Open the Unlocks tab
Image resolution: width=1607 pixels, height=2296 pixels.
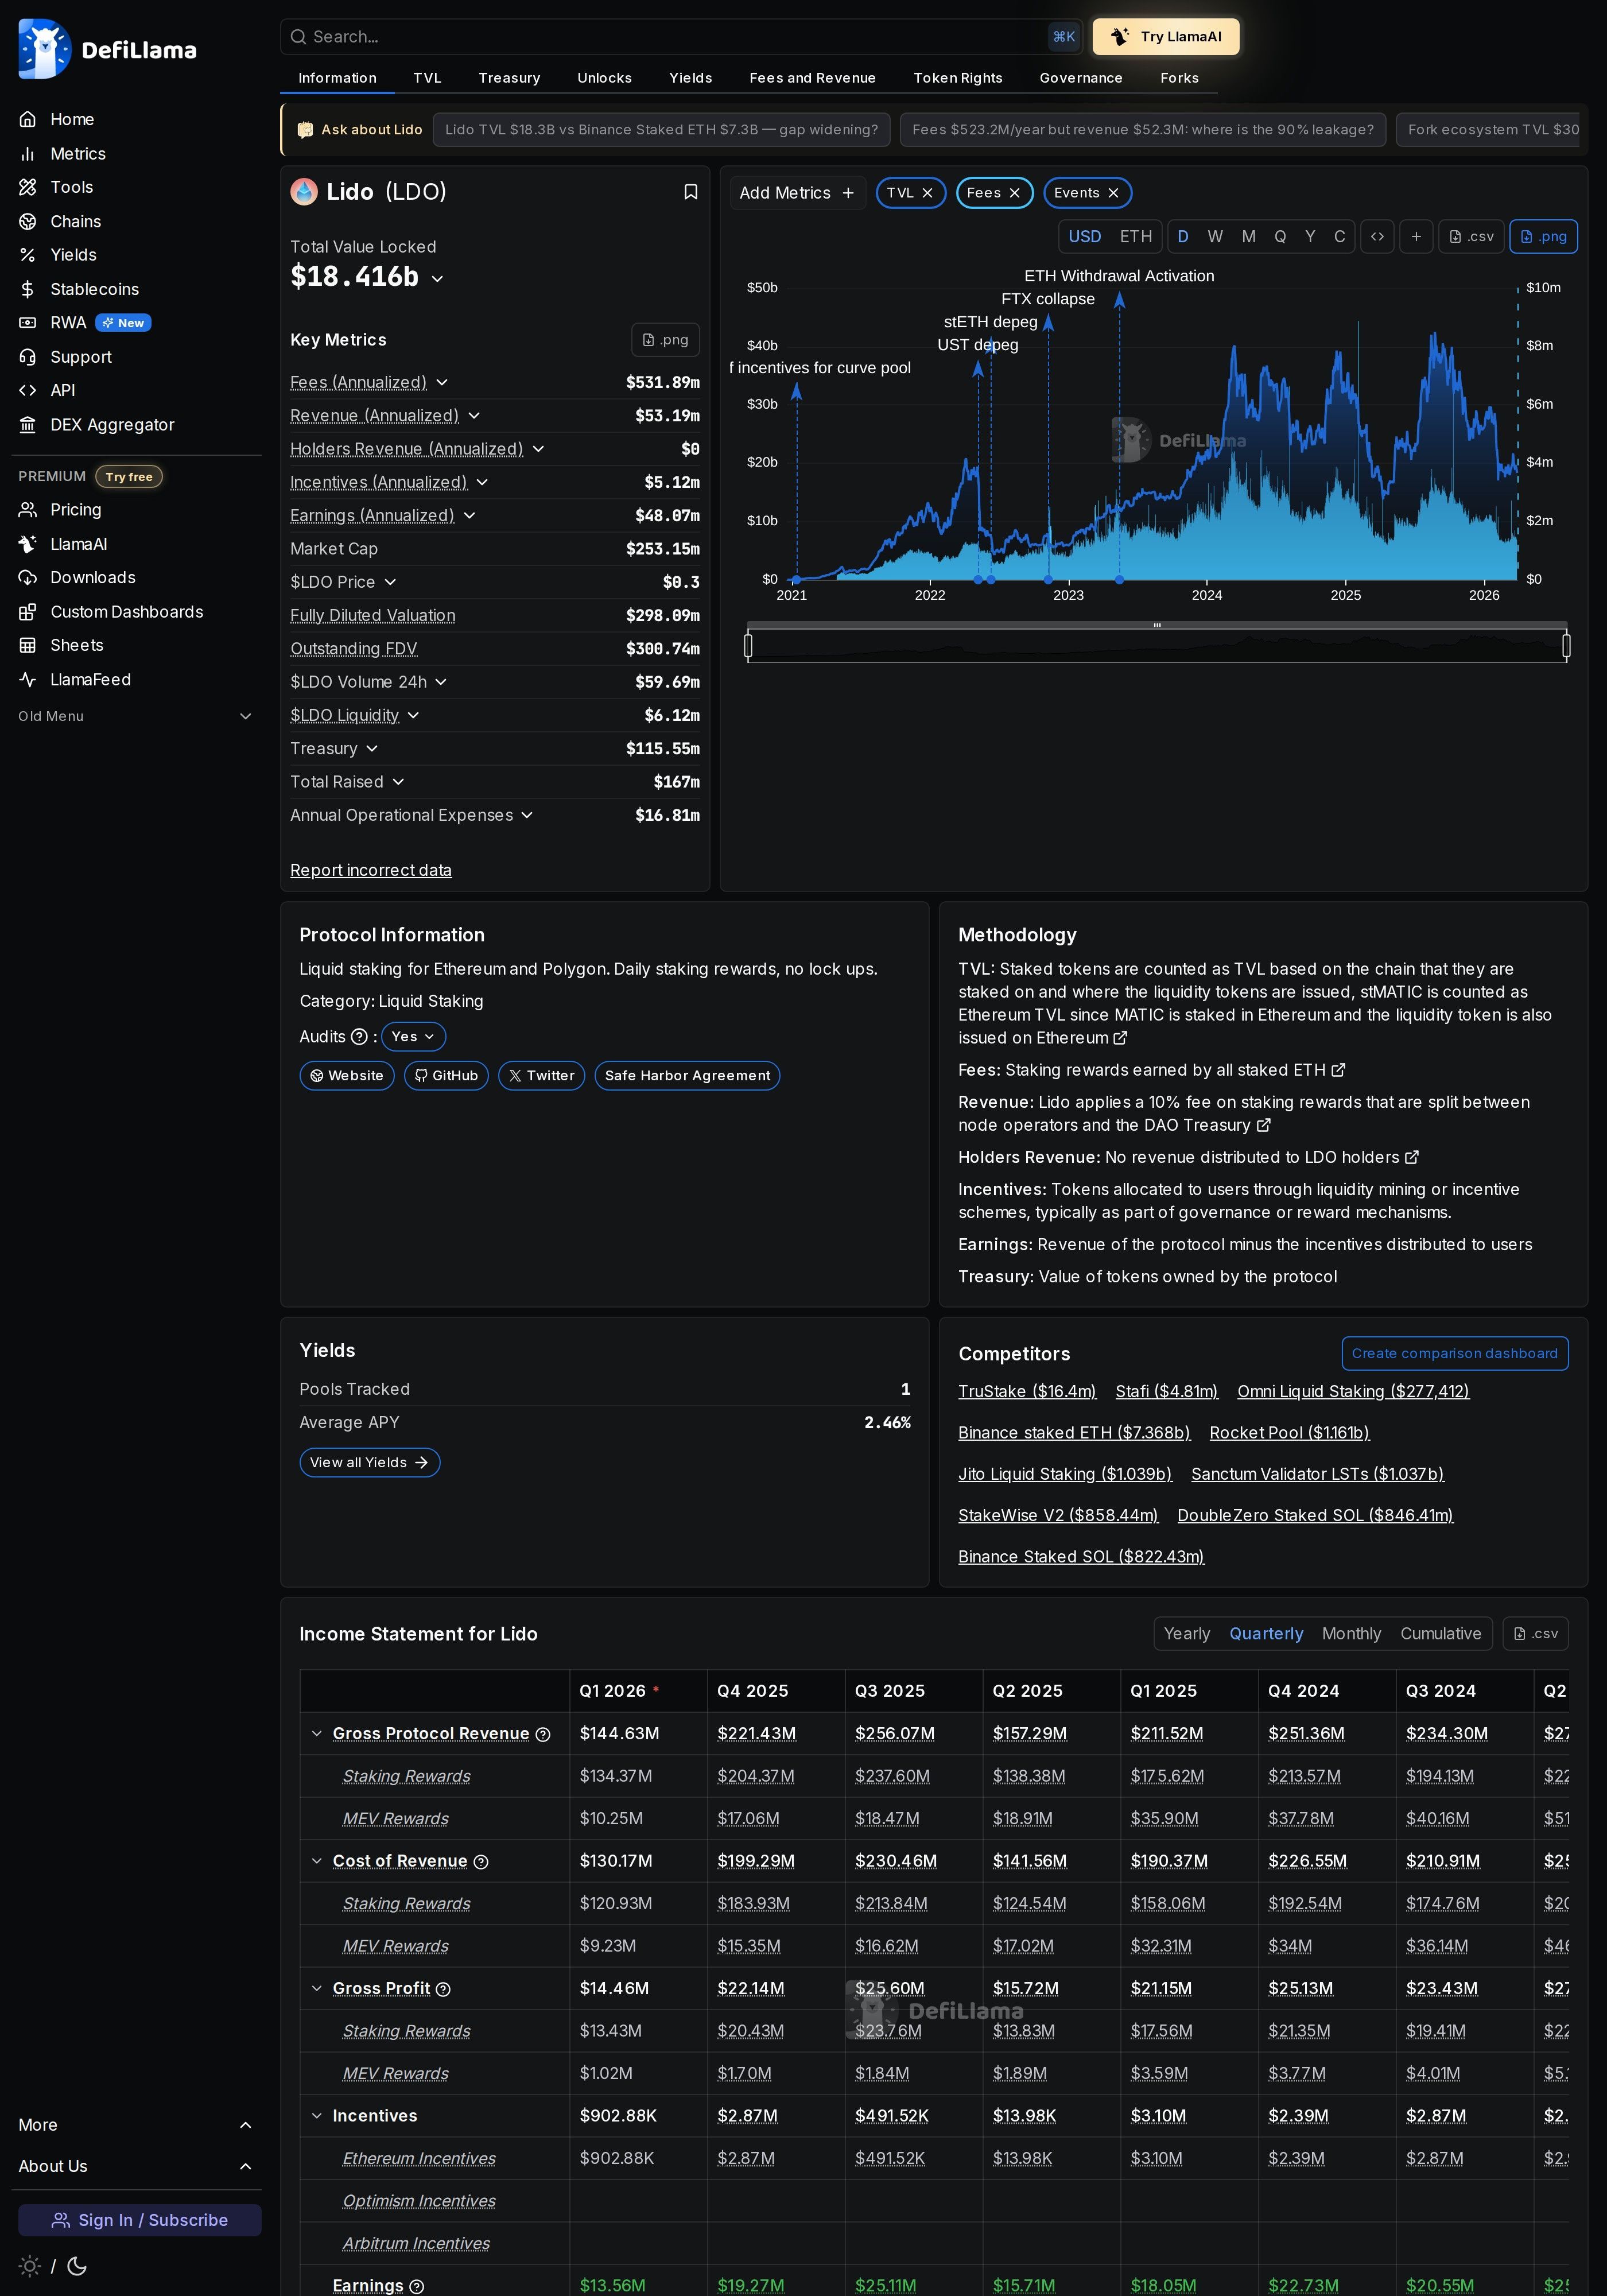pyautogui.click(x=604, y=78)
